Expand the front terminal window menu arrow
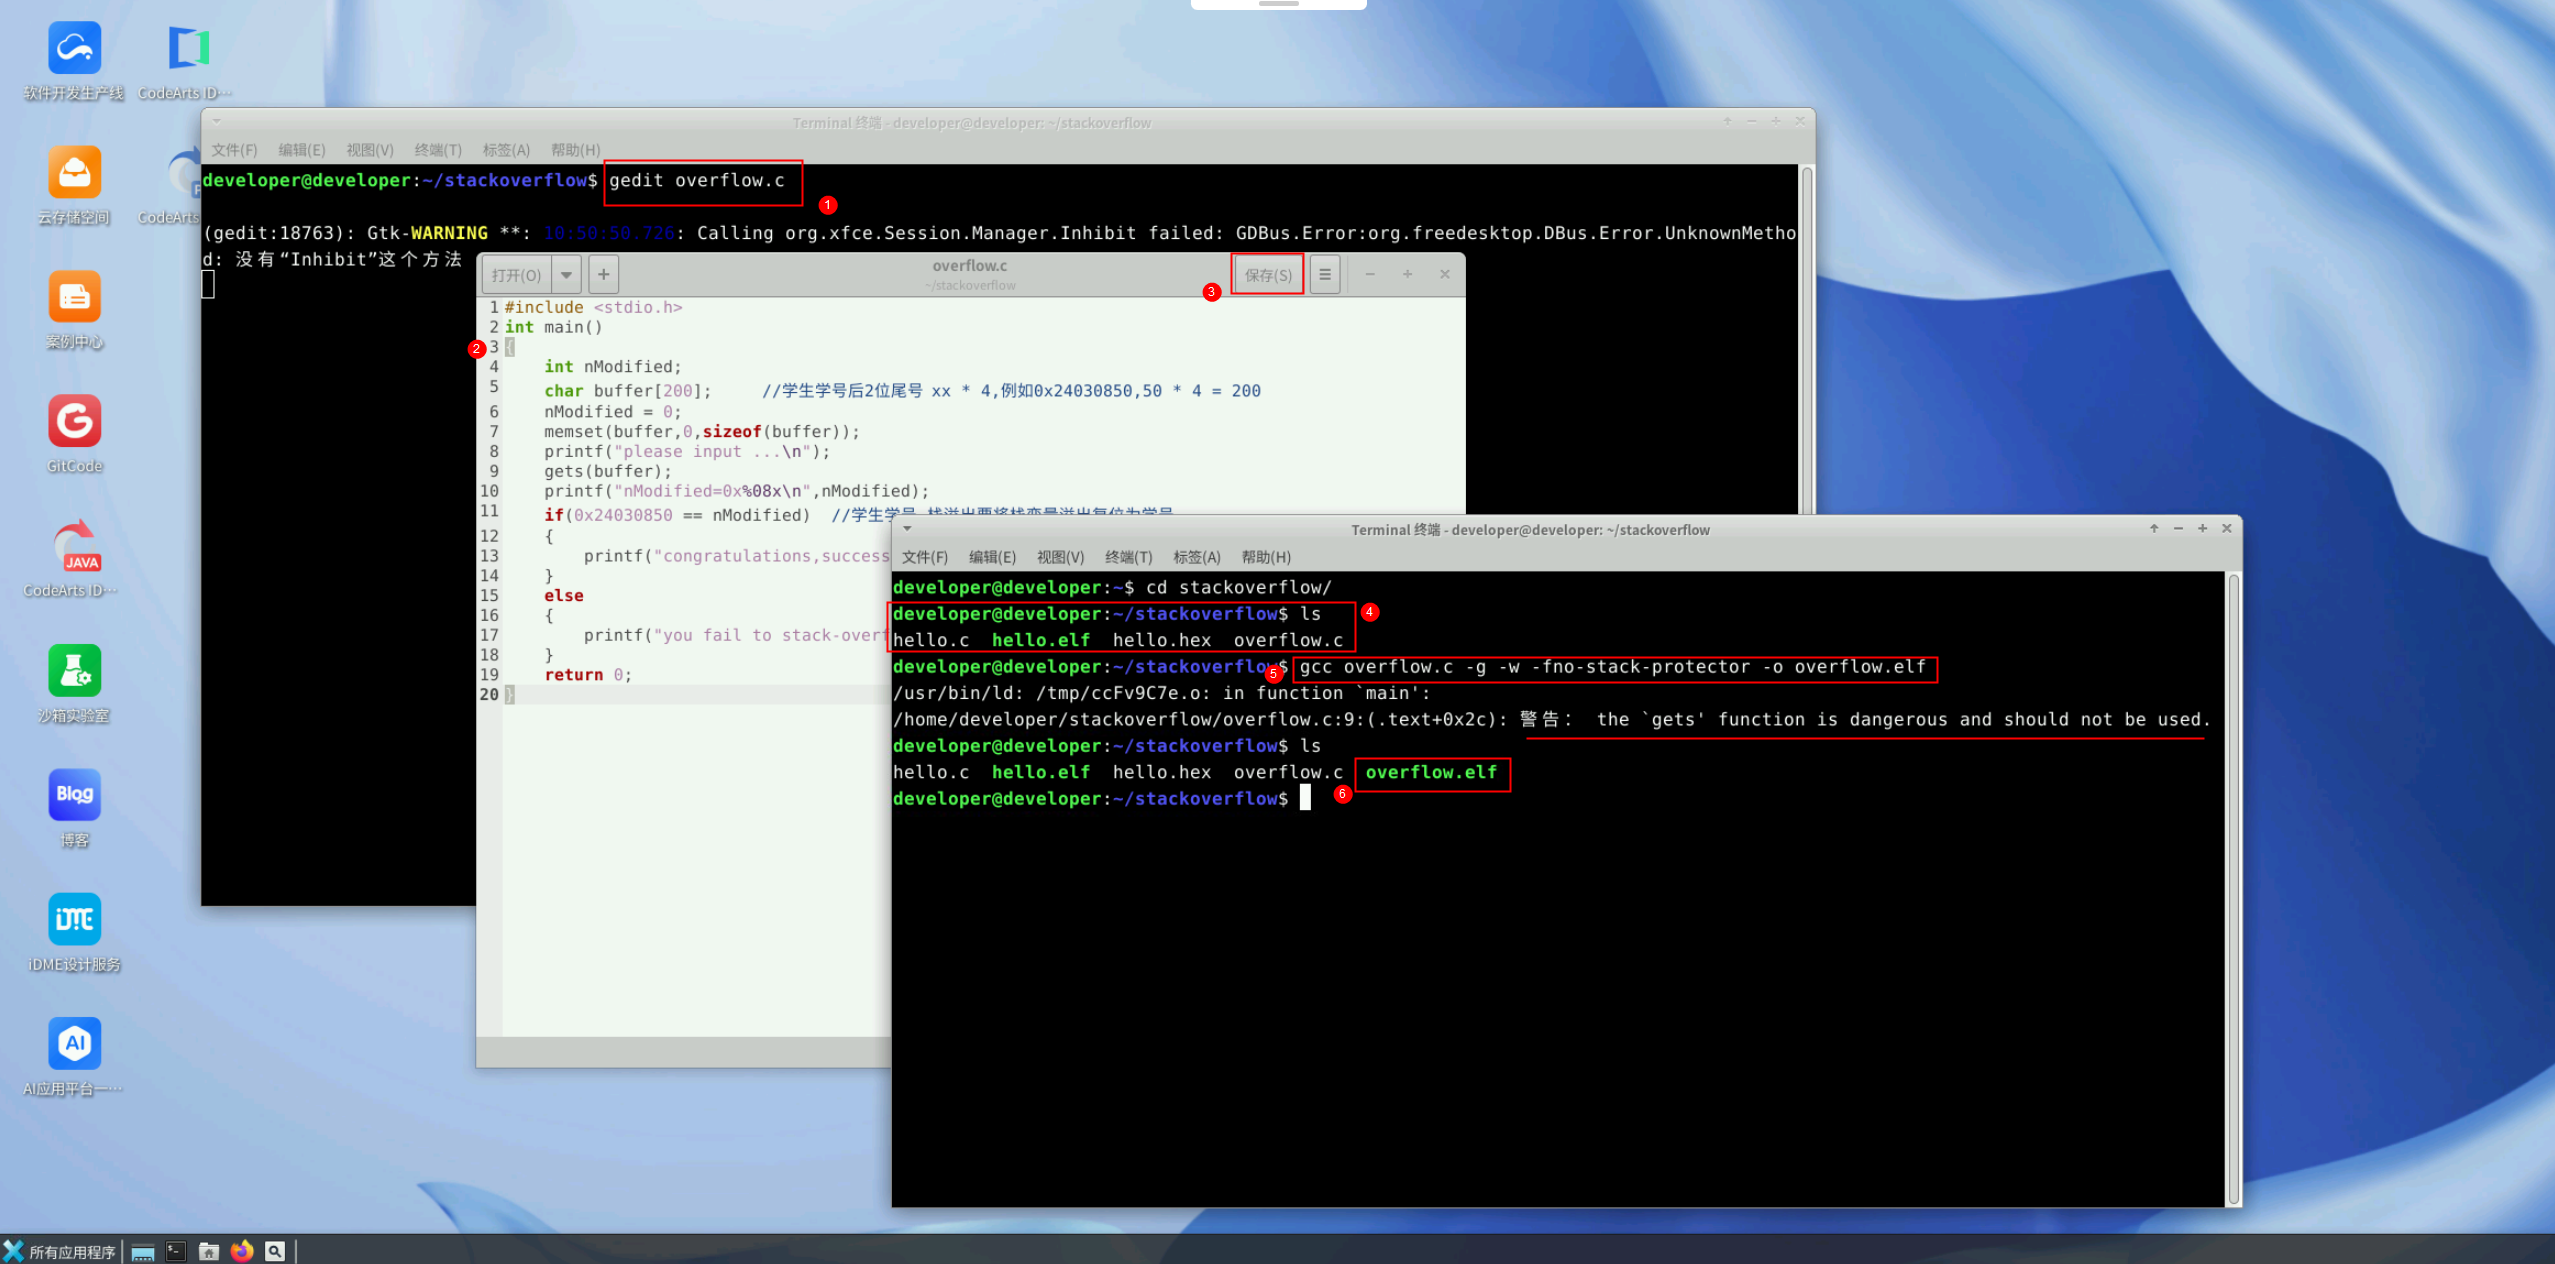 click(907, 528)
